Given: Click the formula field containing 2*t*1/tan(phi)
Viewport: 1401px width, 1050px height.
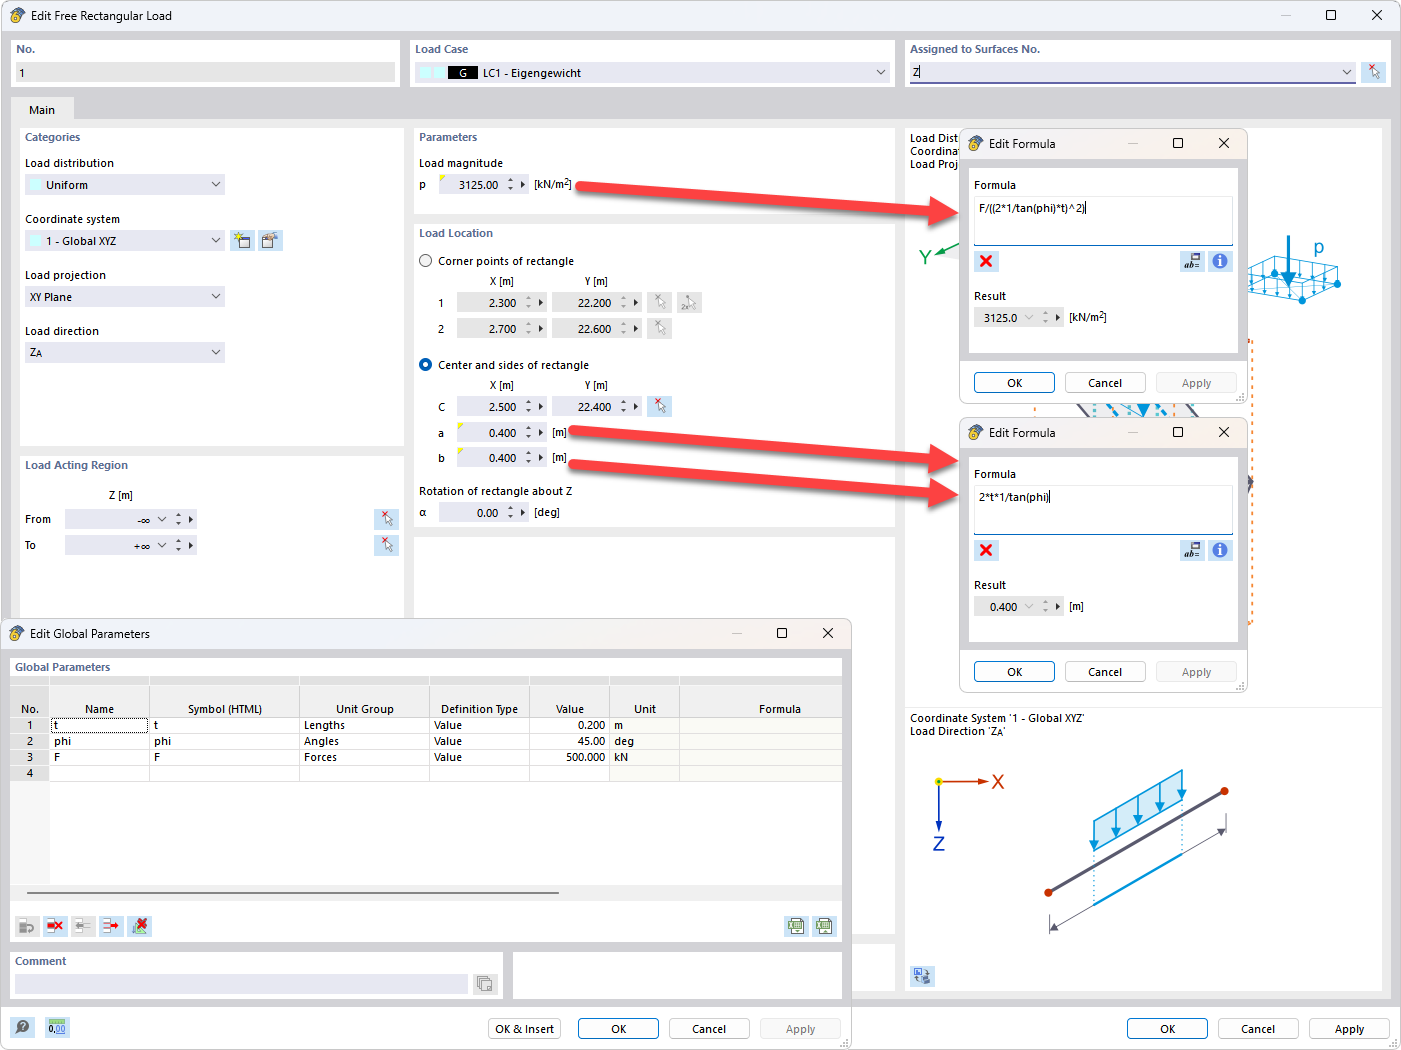Looking at the screenshot, I should point(1103,510).
